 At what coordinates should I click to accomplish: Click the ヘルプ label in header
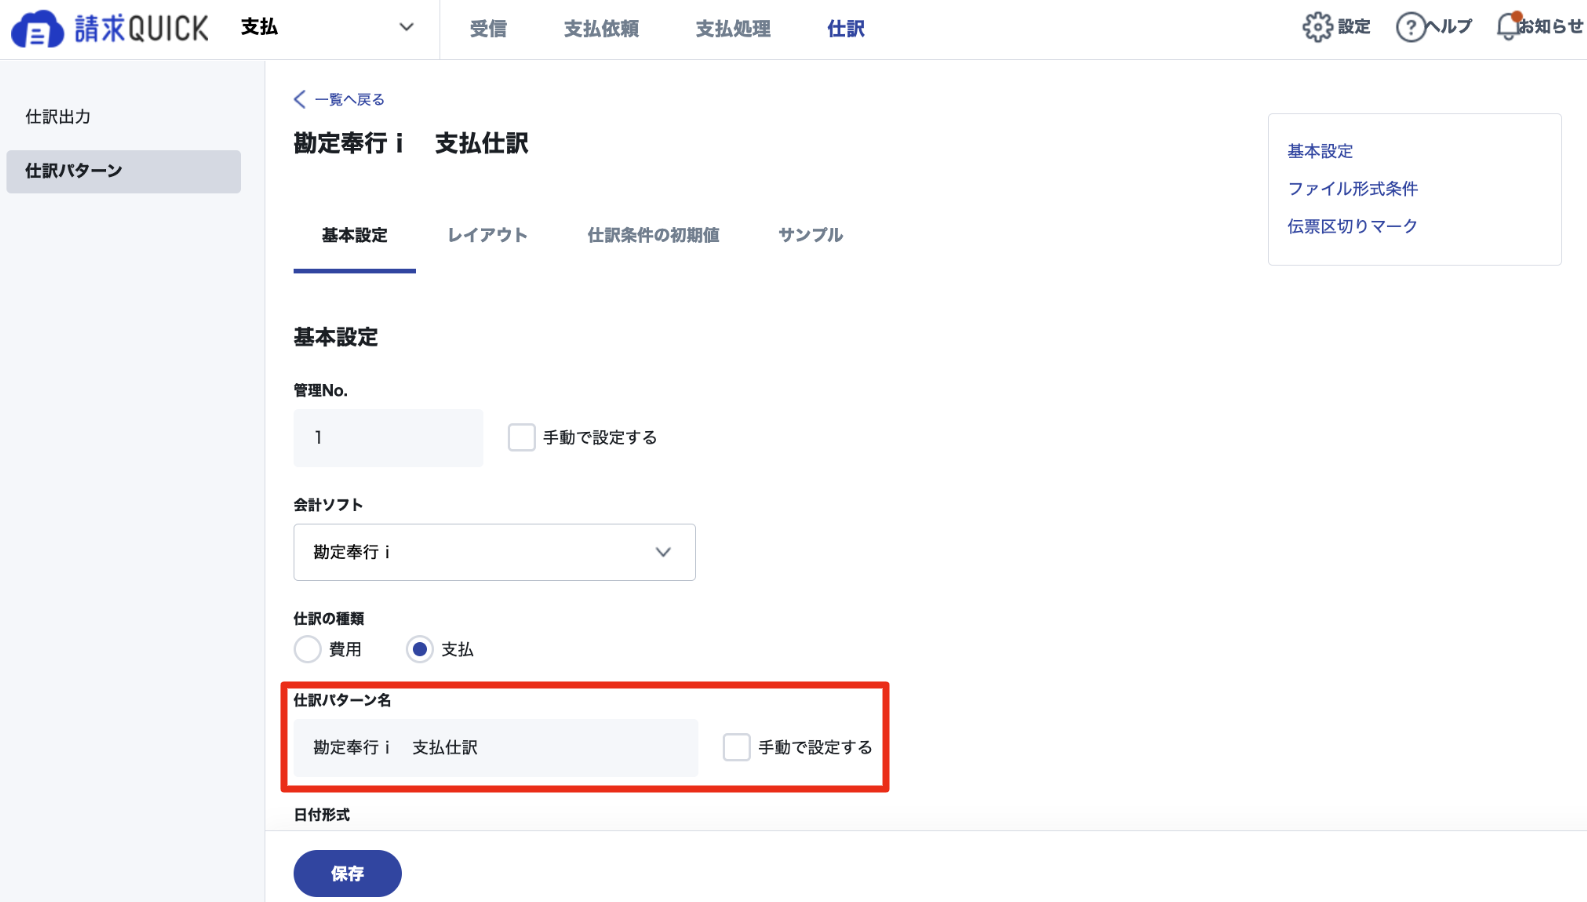point(1451,27)
